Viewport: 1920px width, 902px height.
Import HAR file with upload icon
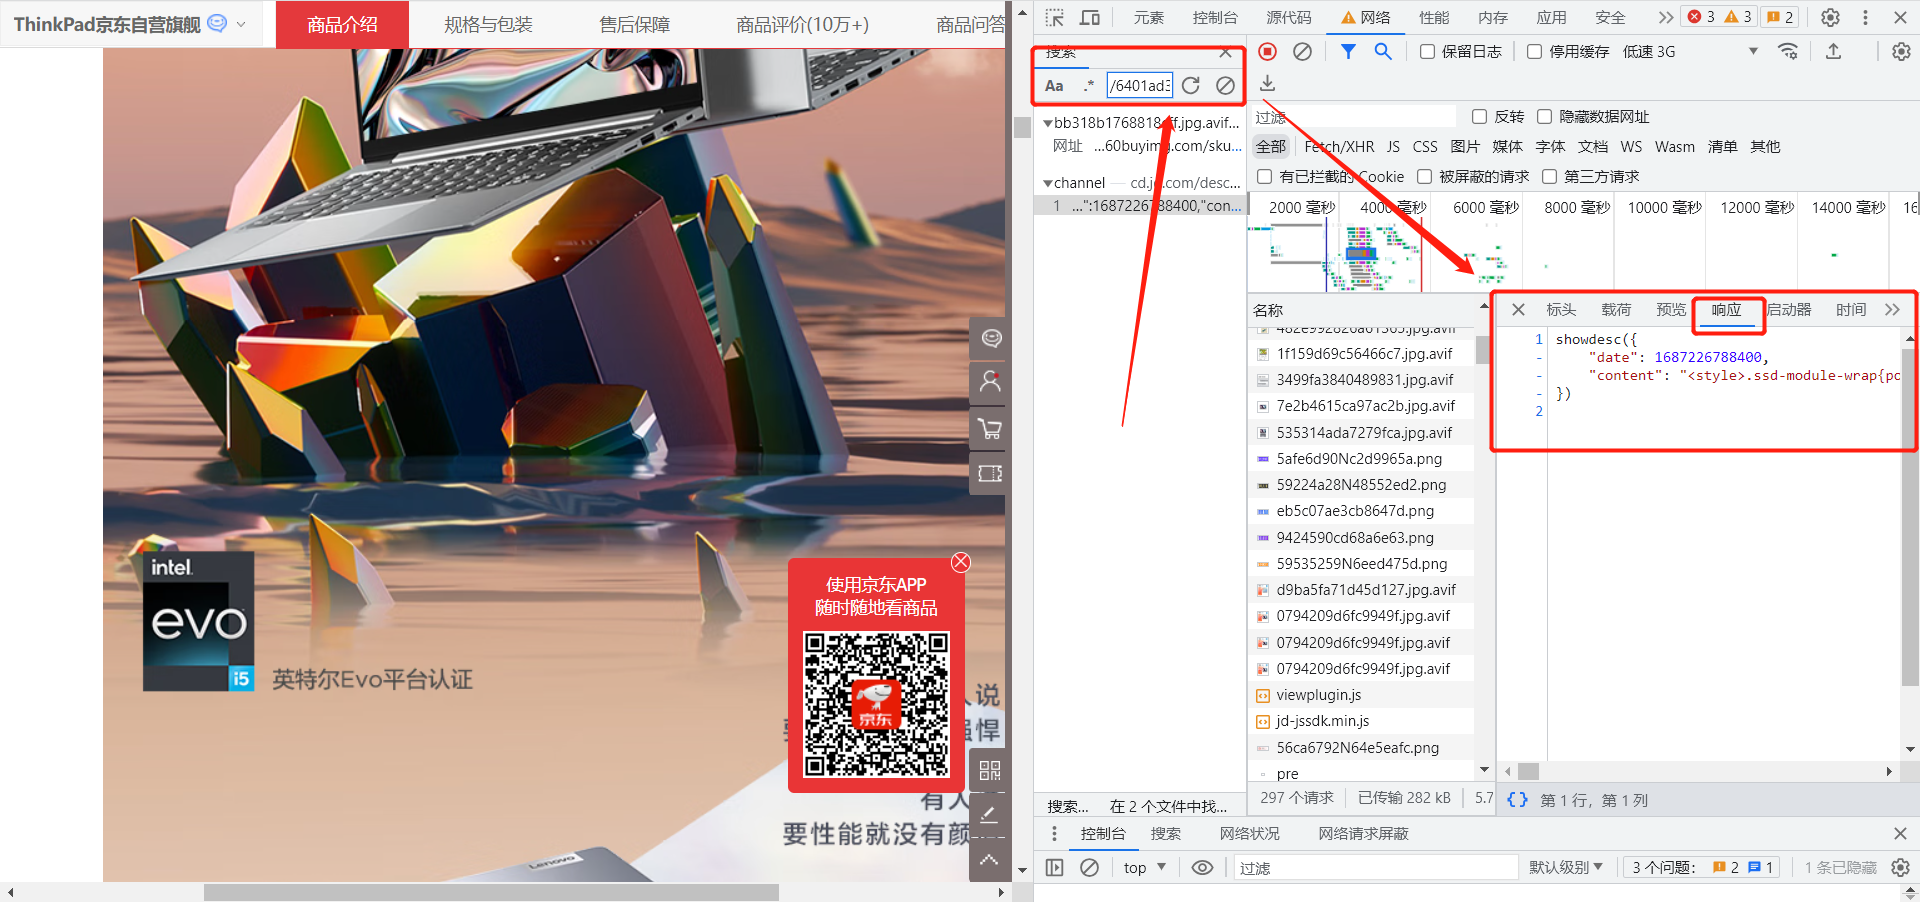tap(1833, 51)
